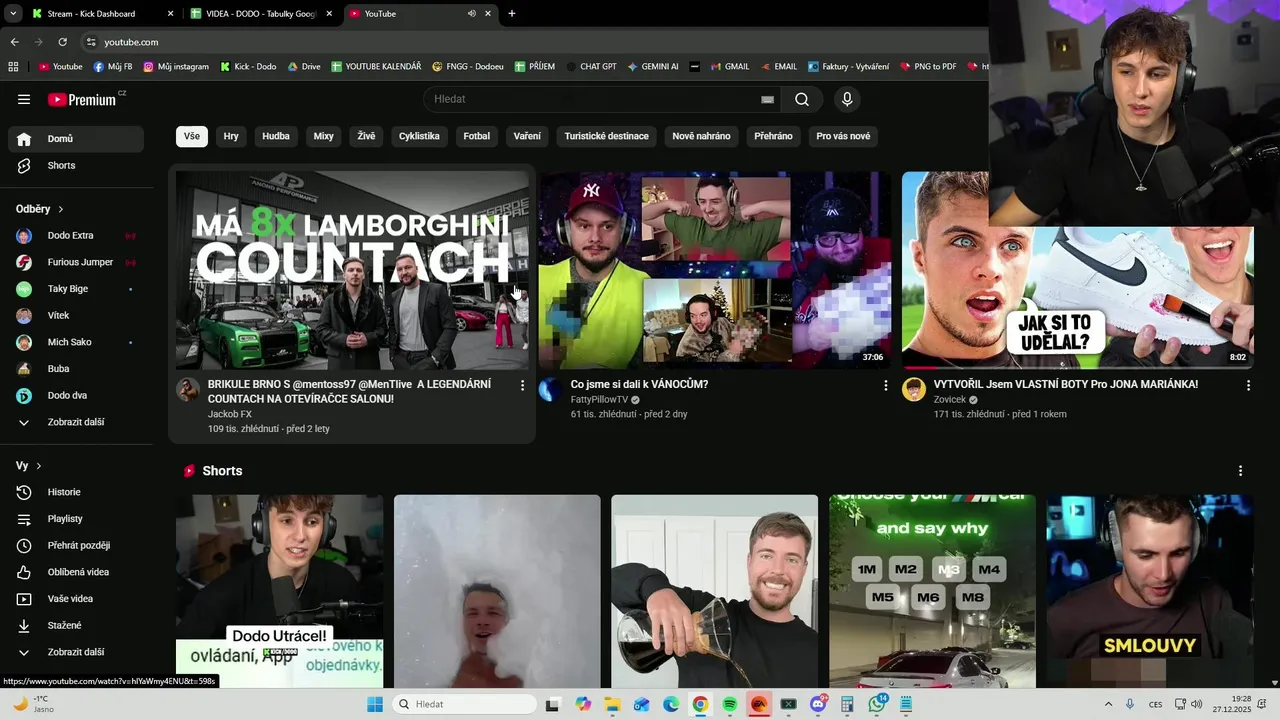Select the Živě filter chip

tap(367, 136)
